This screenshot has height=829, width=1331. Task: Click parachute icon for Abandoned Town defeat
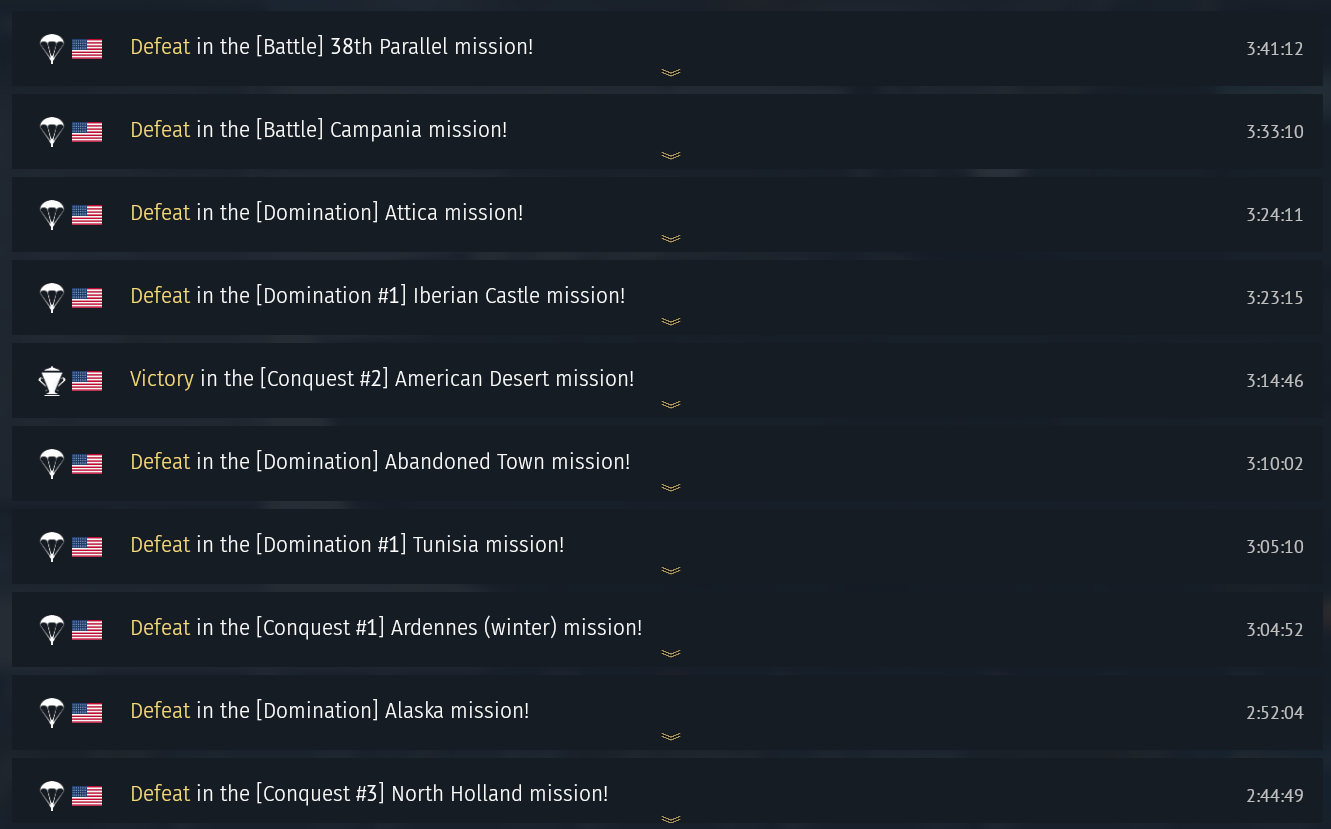pos(51,463)
